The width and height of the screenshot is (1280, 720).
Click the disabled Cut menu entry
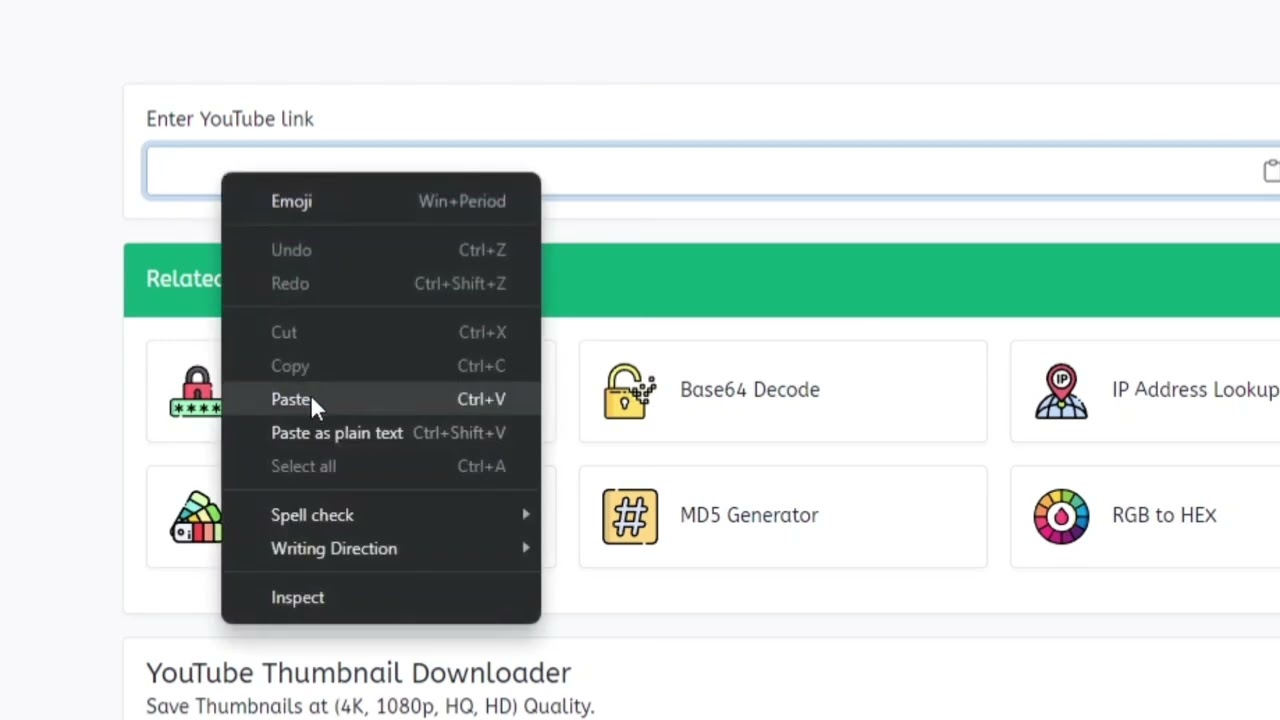(x=380, y=332)
